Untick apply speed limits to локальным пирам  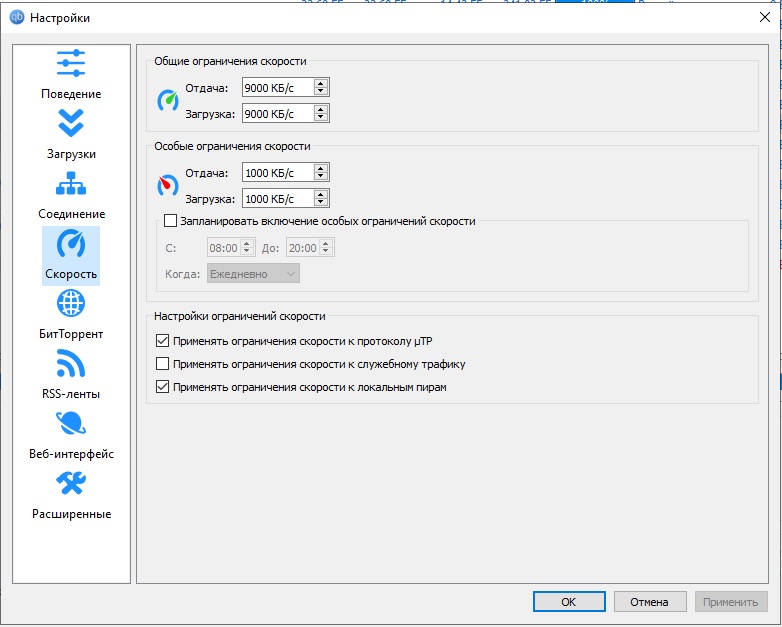click(163, 387)
